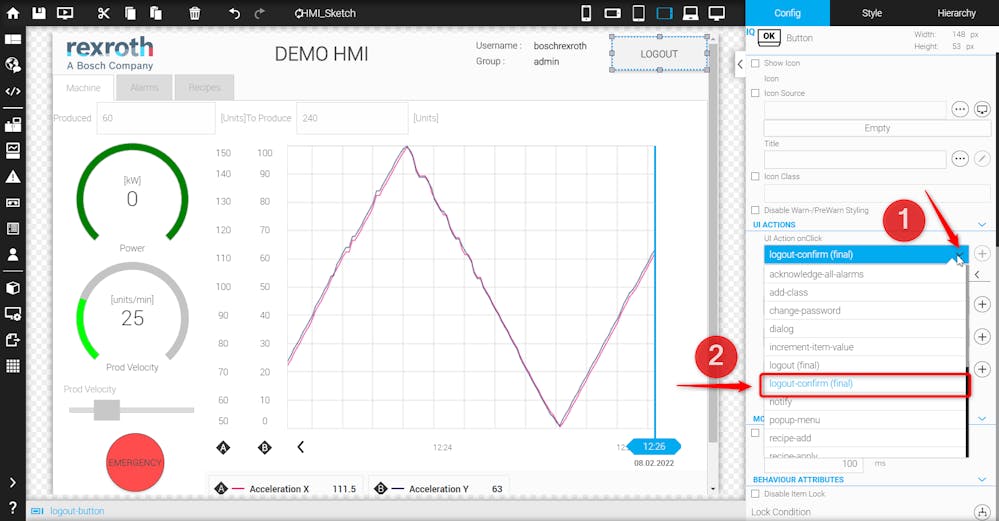This screenshot has width=999, height=521.
Task: Select the Recipes tab in the HMI
Action: [204, 87]
